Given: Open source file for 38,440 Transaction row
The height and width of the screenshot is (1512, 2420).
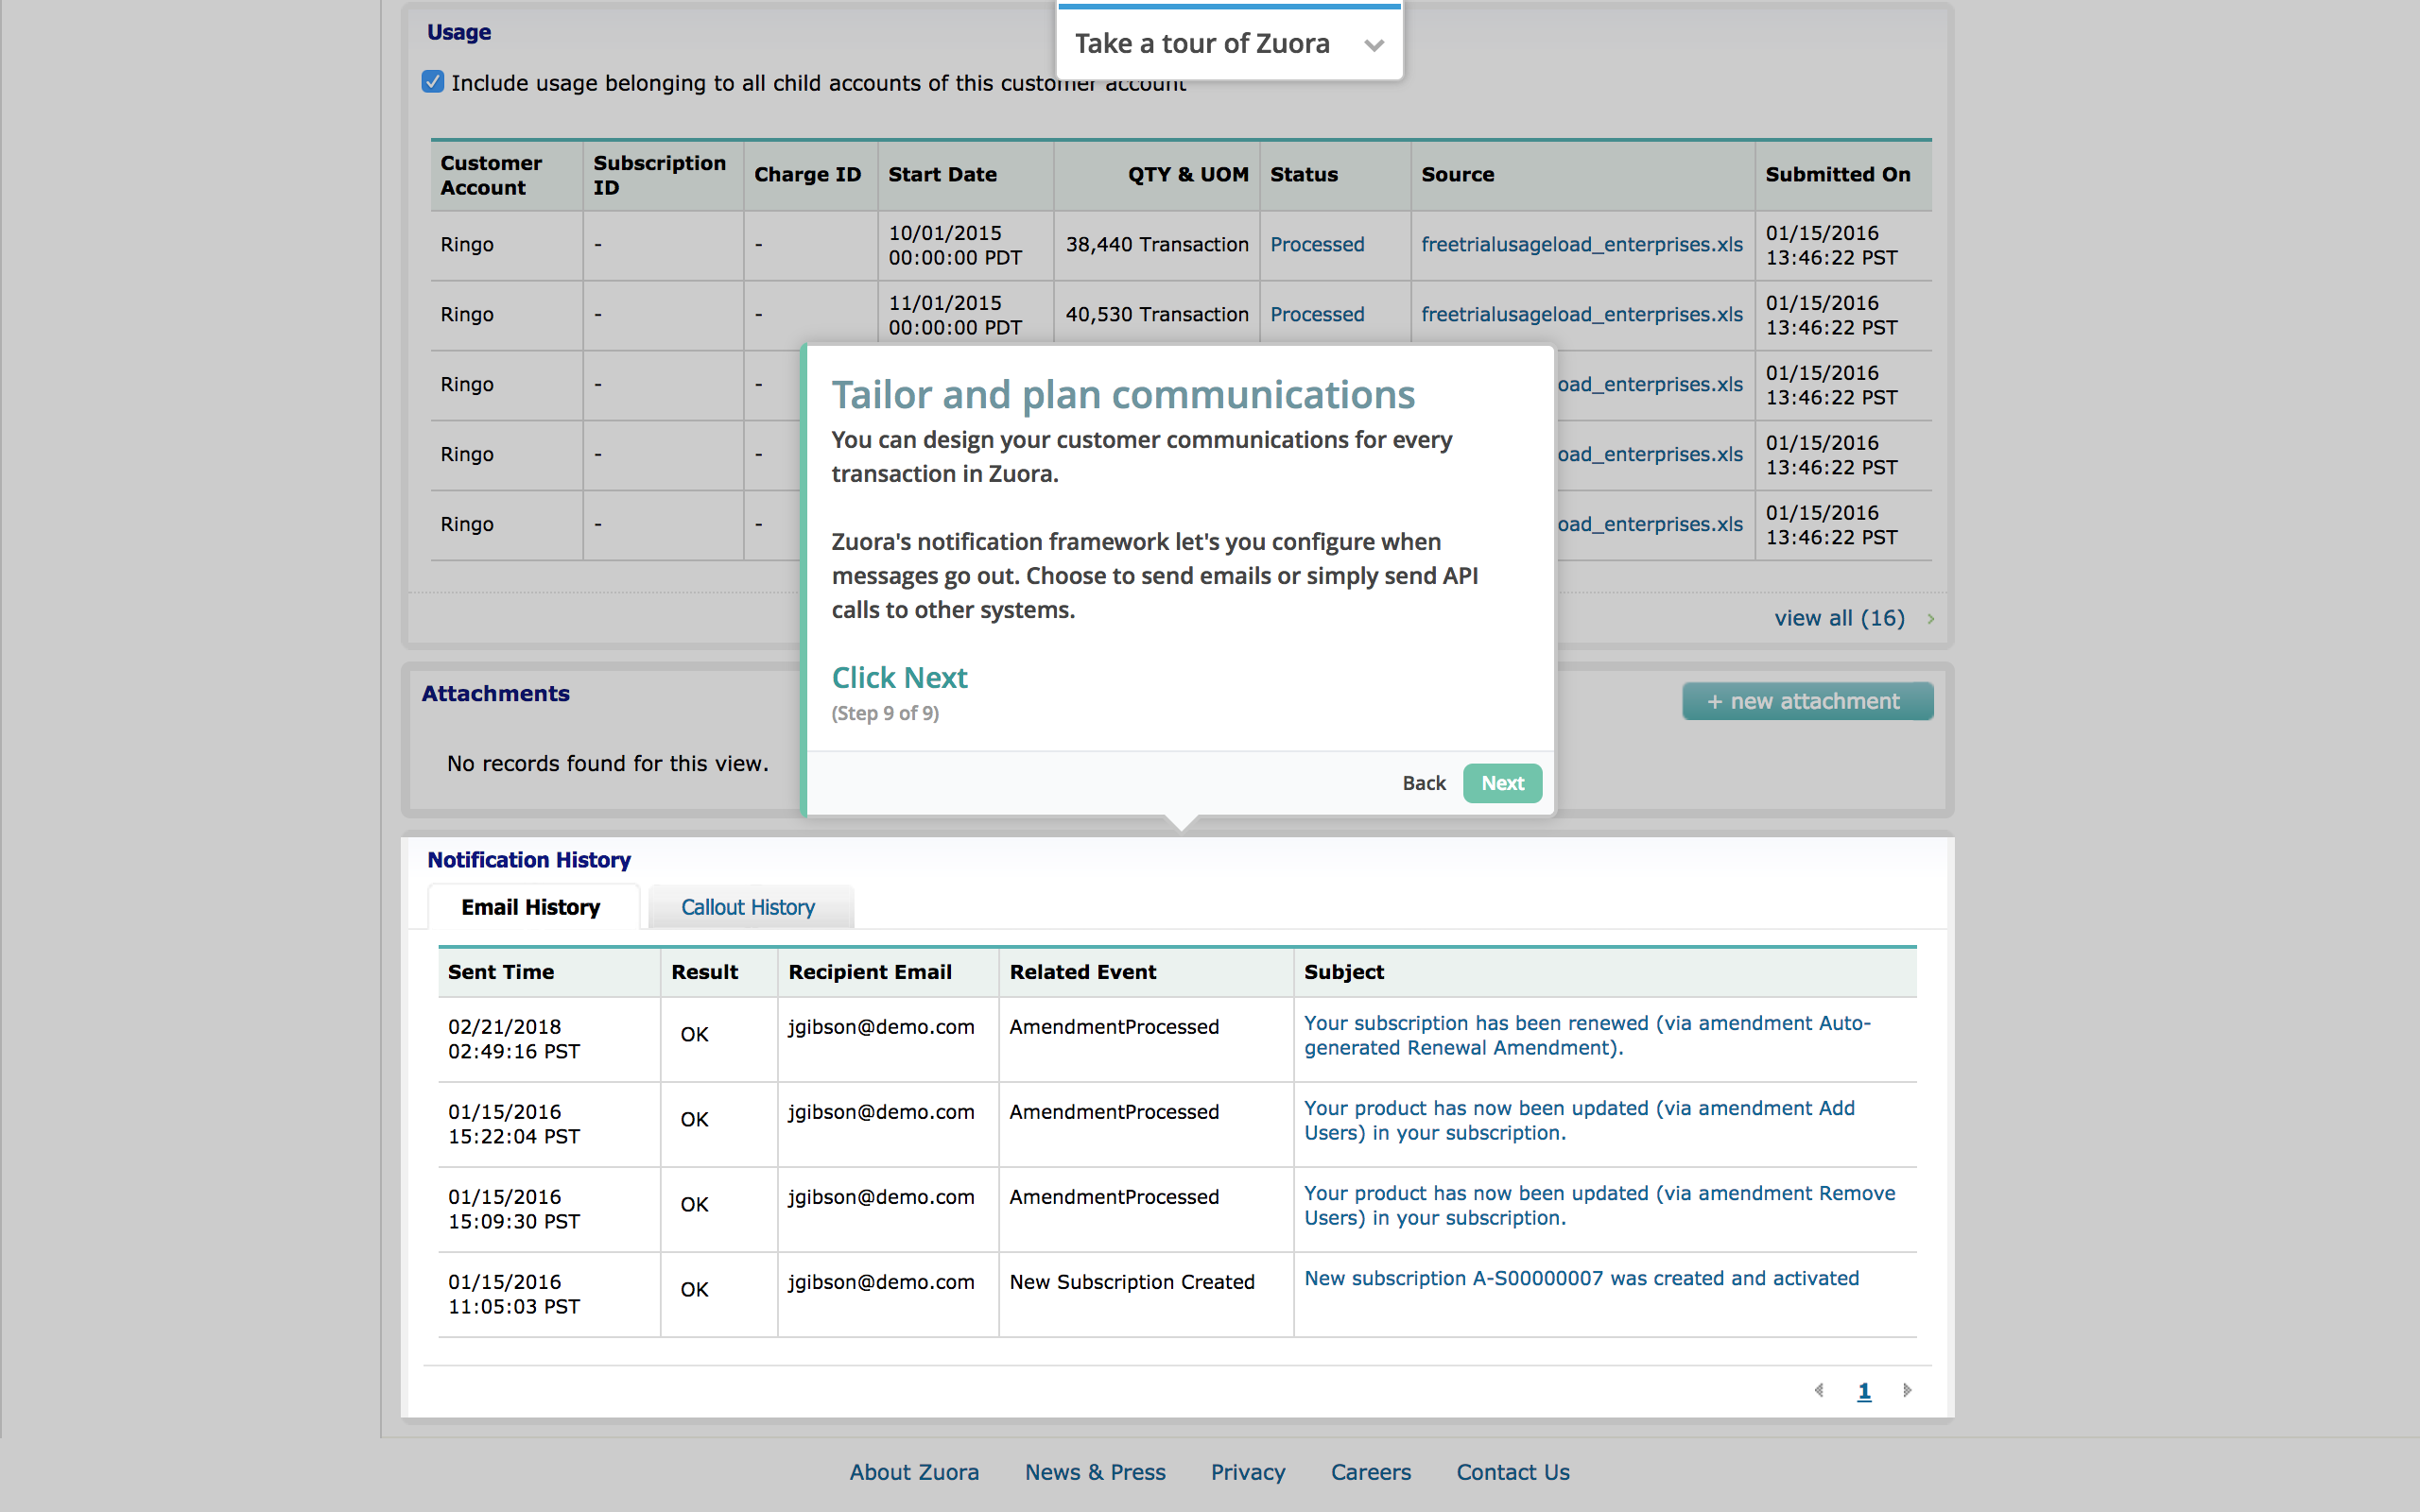Looking at the screenshot, I should (1581, 245).
